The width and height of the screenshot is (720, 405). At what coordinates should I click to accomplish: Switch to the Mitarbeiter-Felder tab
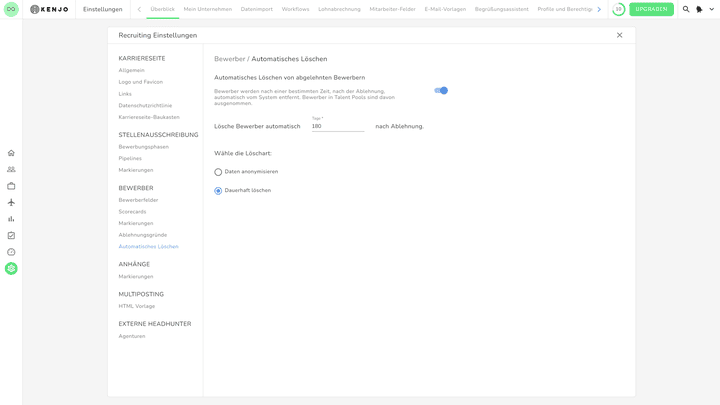(x=393, y=9)
